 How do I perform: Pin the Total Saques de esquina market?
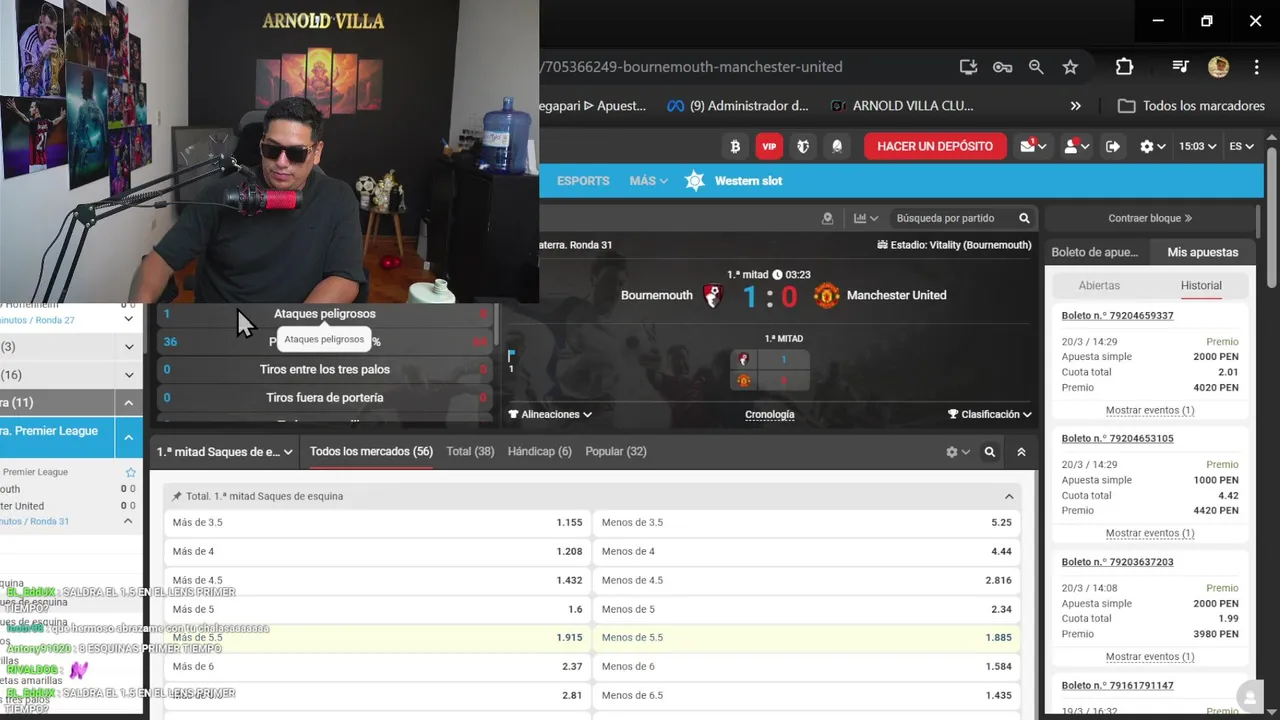tap(177, 496)
